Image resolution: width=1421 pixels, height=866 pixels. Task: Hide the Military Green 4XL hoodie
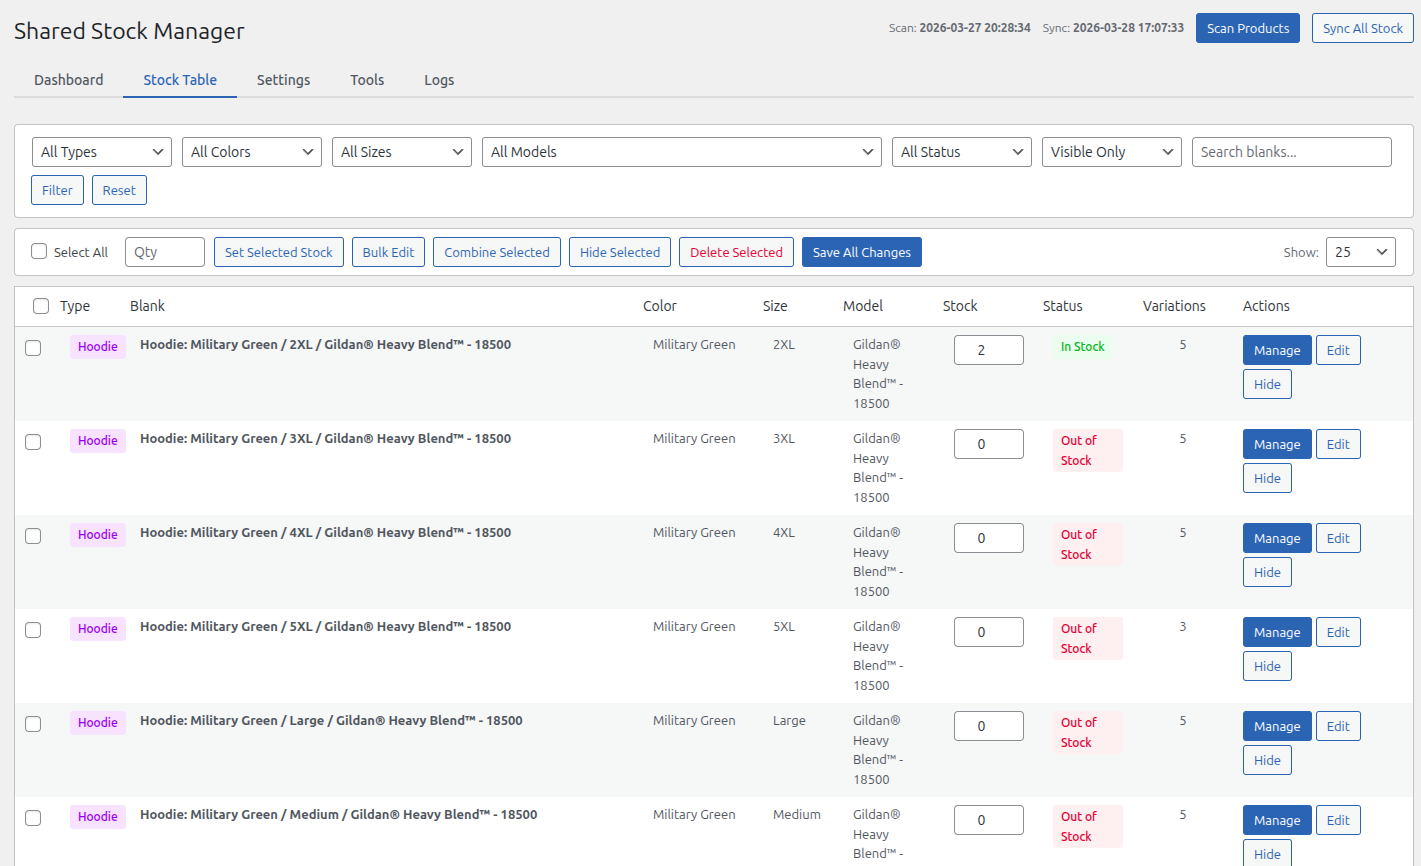(x=1267, y=572)
